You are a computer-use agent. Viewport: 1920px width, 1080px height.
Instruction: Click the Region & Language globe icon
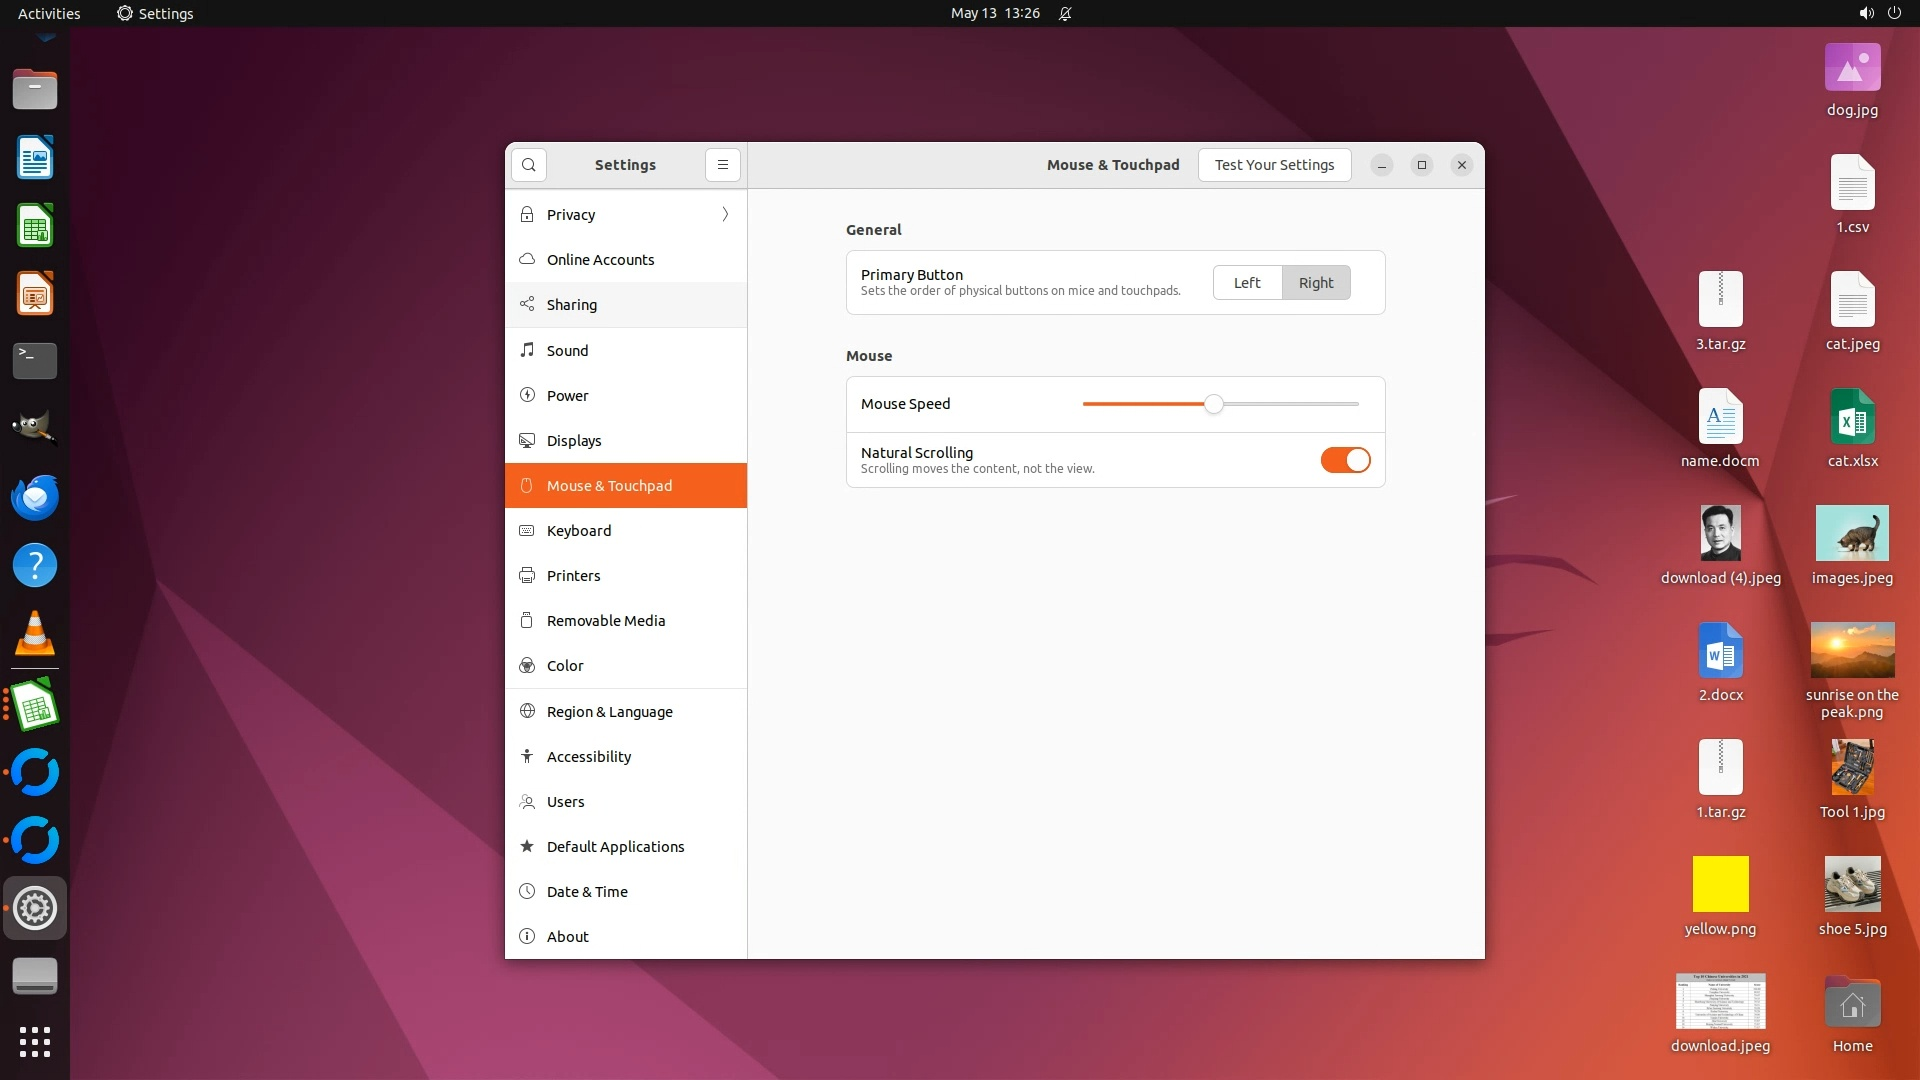click(527, 712)
